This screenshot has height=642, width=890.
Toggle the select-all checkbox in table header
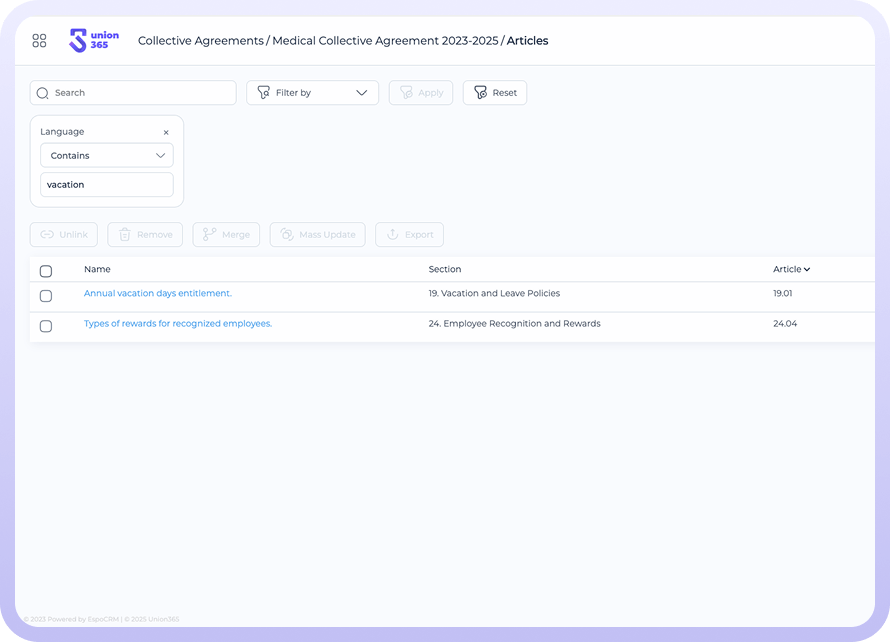46,271
